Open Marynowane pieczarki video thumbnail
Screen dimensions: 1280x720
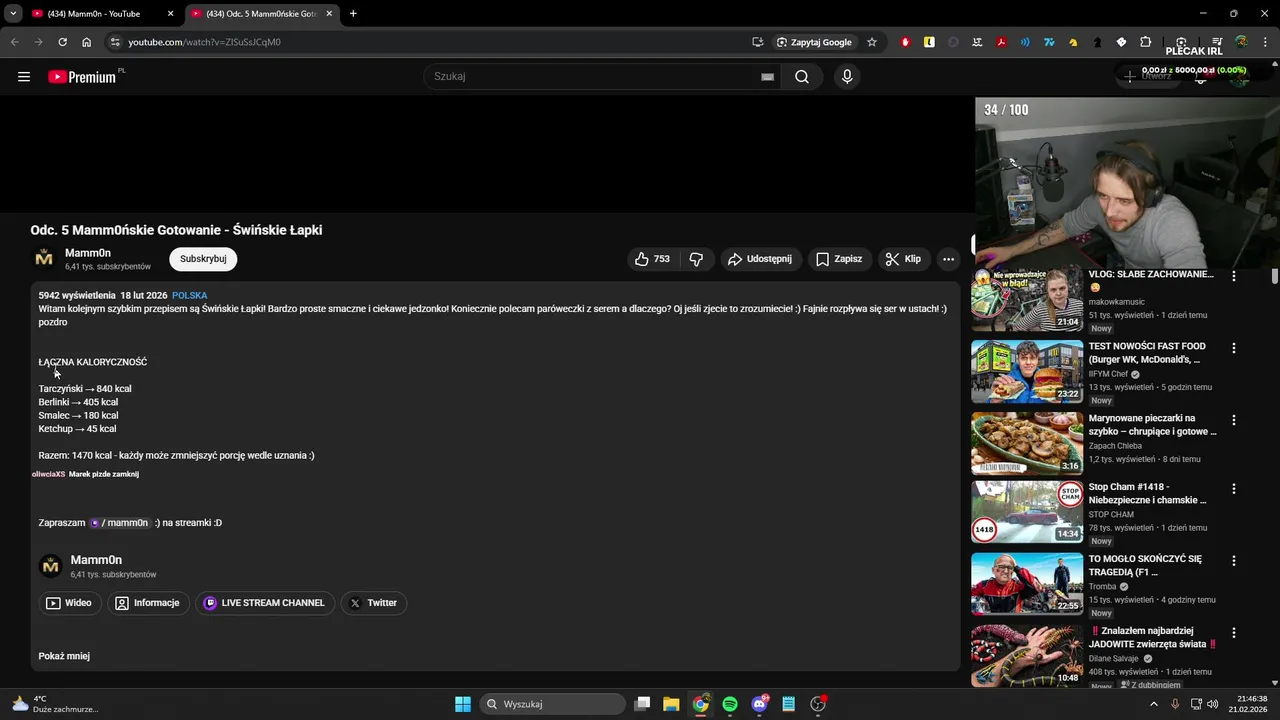1027,443
